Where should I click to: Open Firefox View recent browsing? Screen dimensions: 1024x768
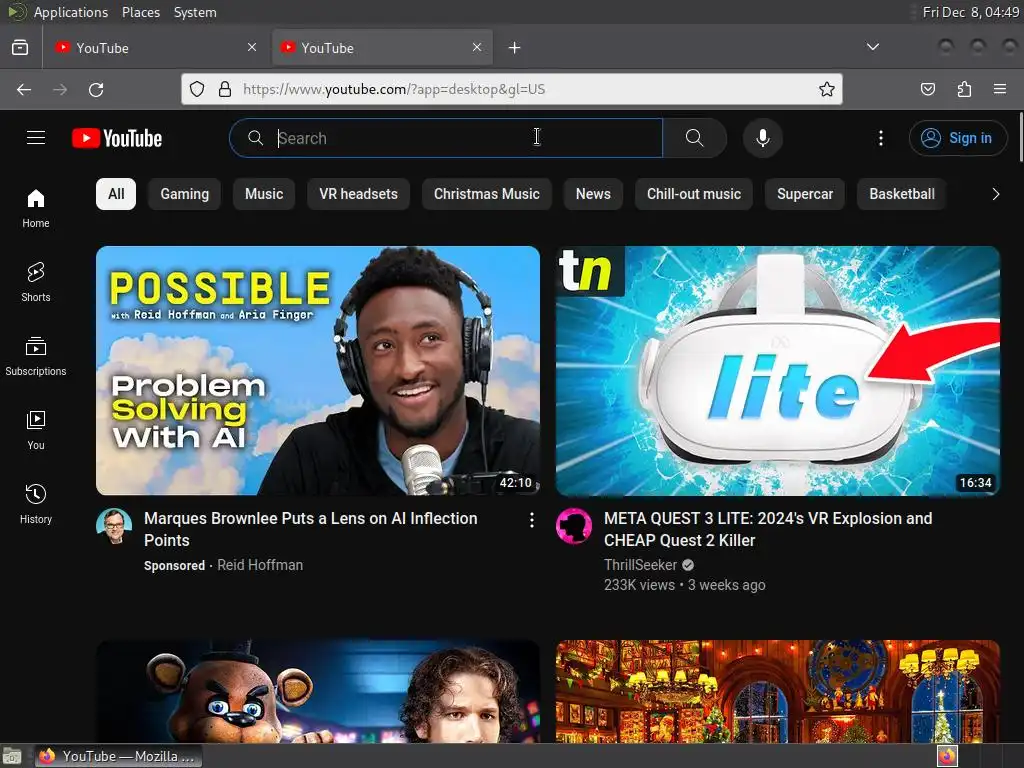(x=20, y=48)
